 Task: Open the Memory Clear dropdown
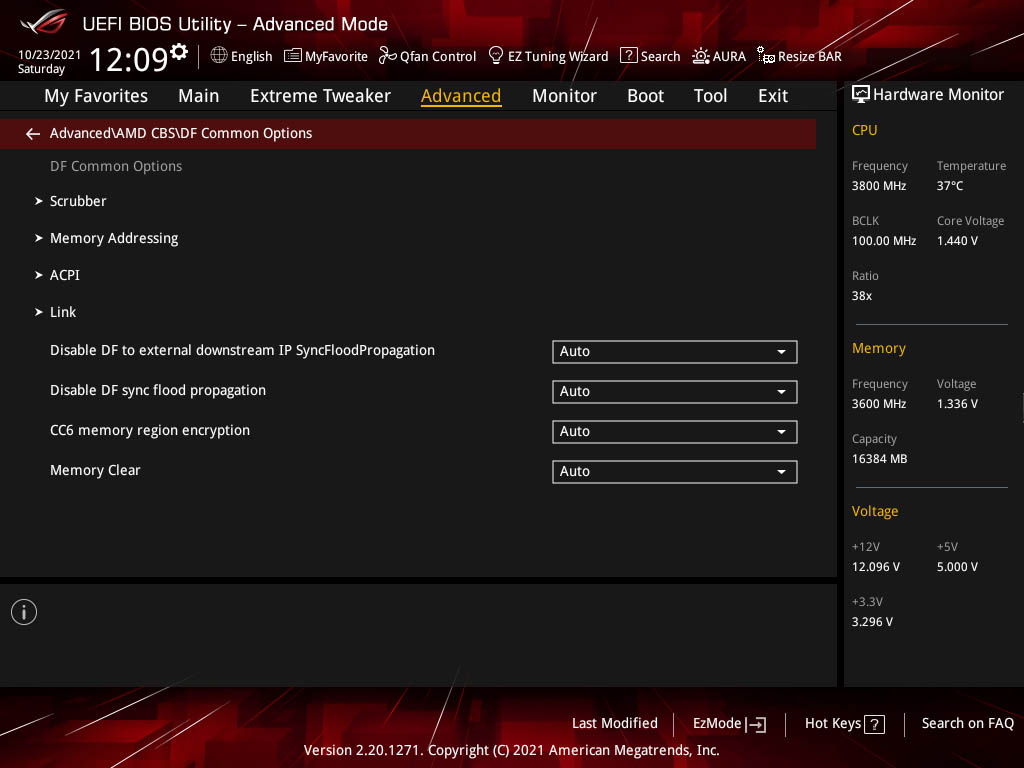(x=675, y=472)
